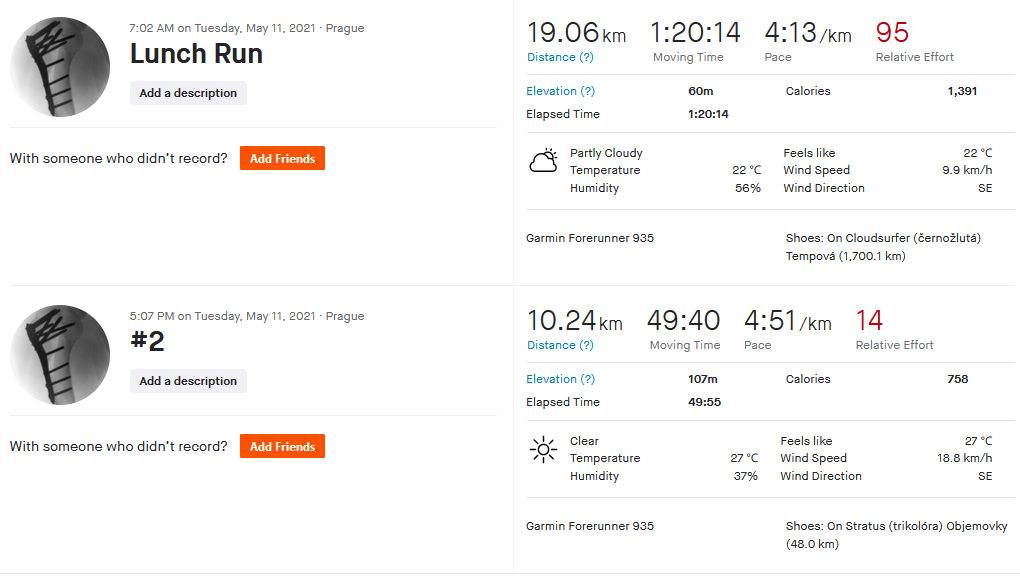Click the 4:13 /km pace value
The height and width of the screenshot is (578, 1020).
point(808,33)
